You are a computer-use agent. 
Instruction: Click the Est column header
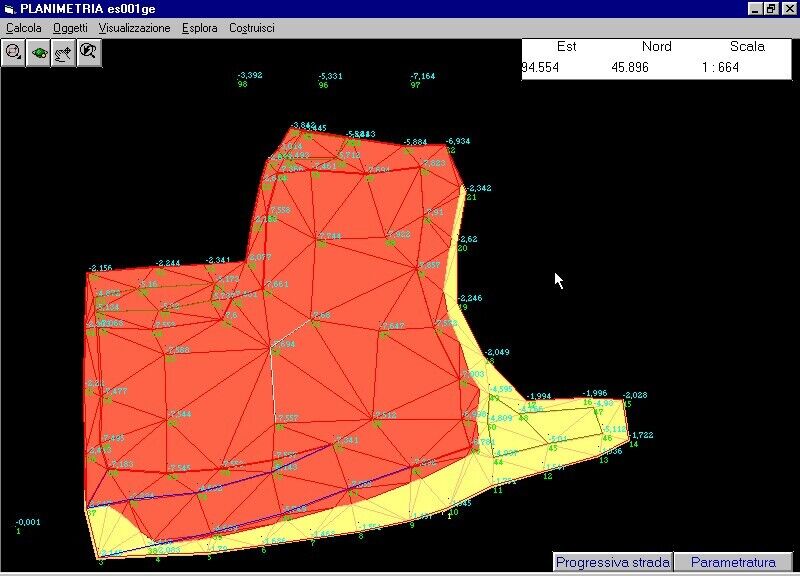[566, 46]
